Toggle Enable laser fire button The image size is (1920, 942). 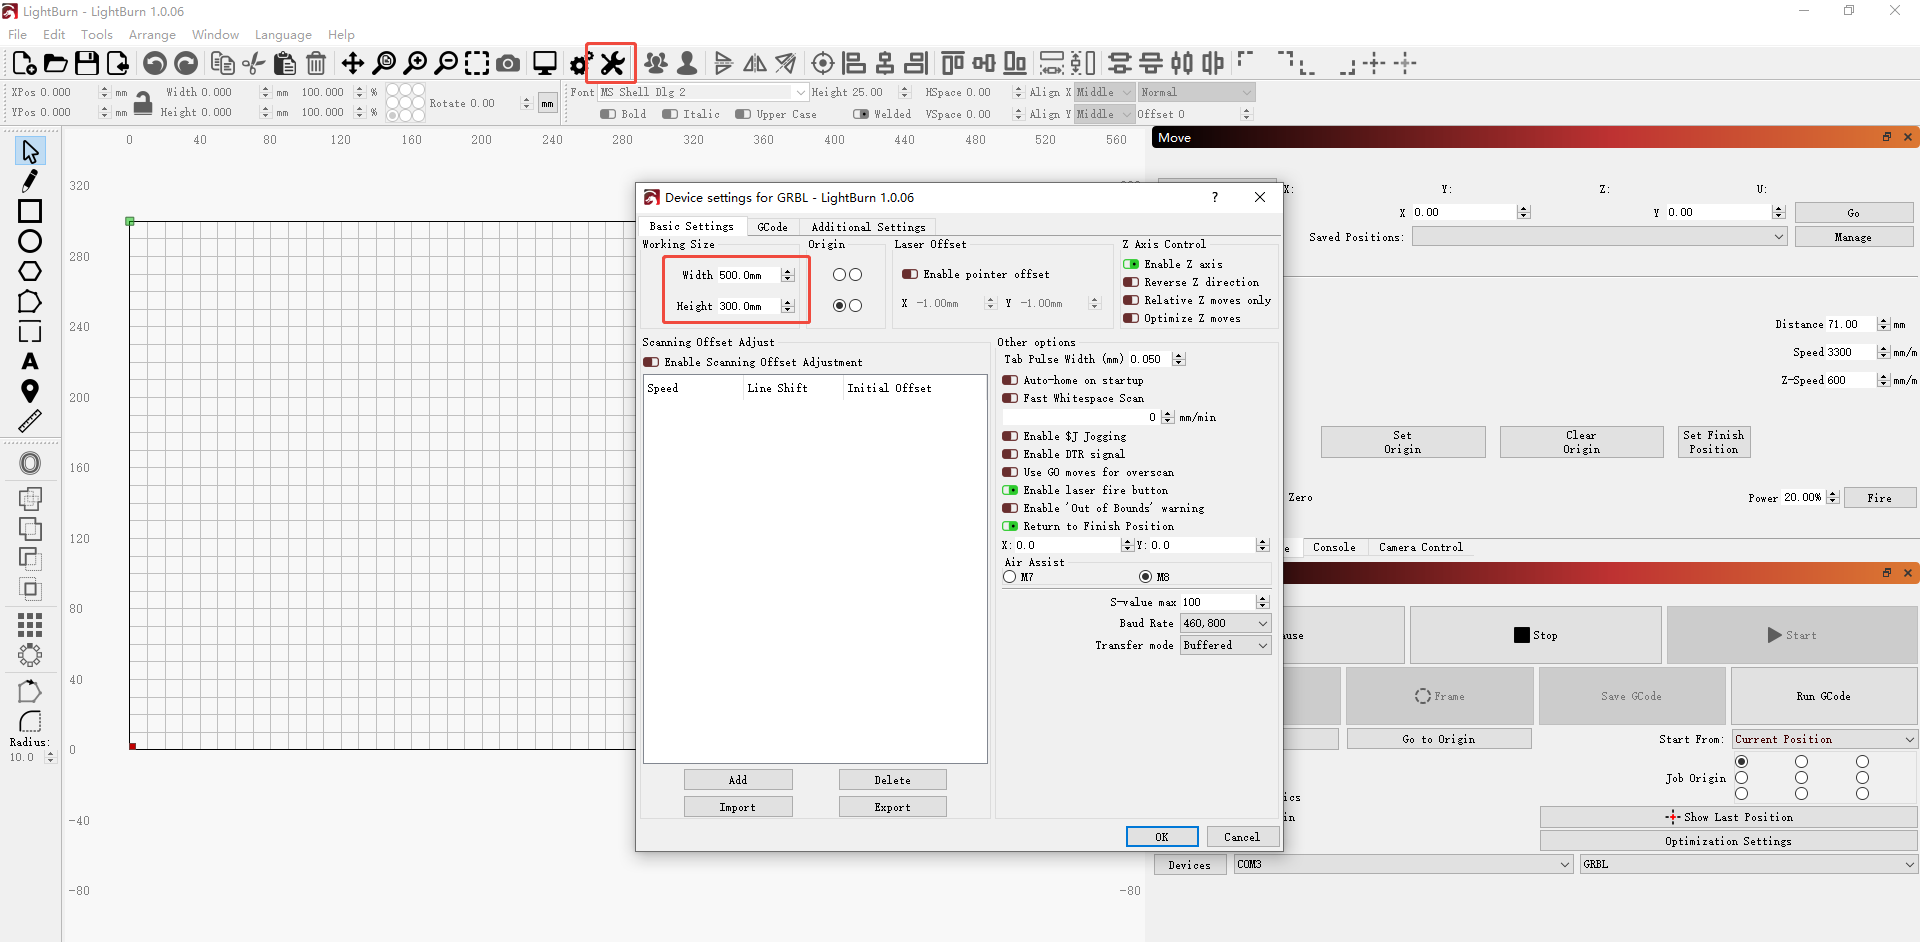[1010, 490]
